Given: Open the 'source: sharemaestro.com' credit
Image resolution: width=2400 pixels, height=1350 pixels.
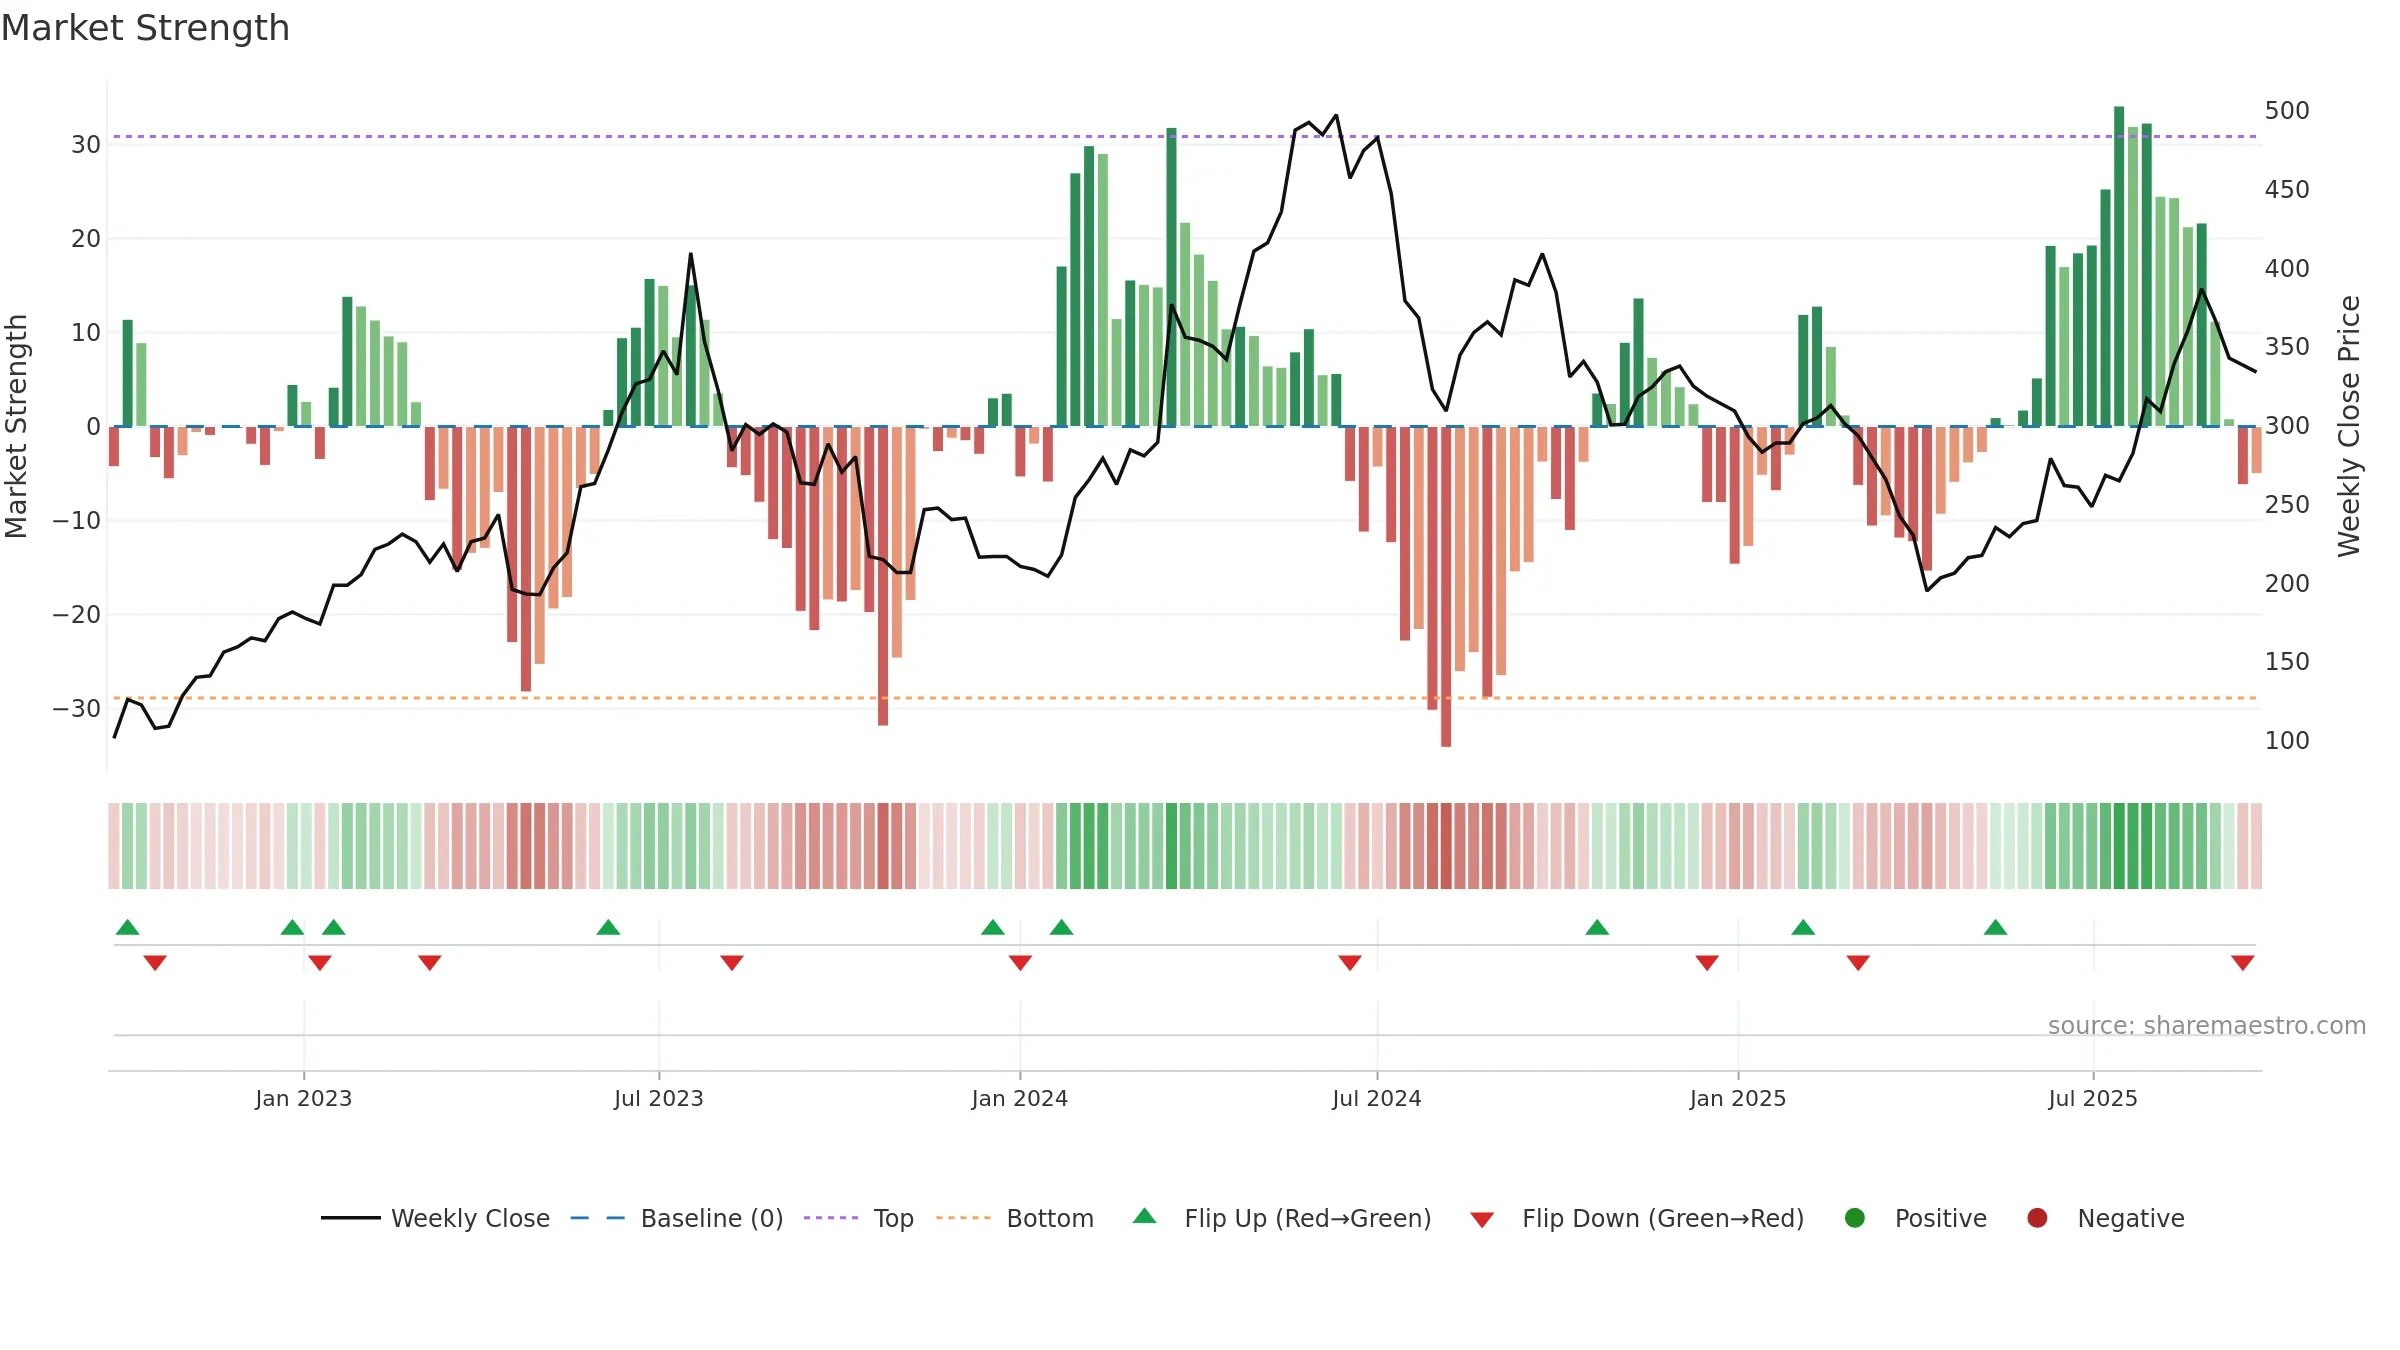Looking at the screenshot, I should pos(2207,1026).
